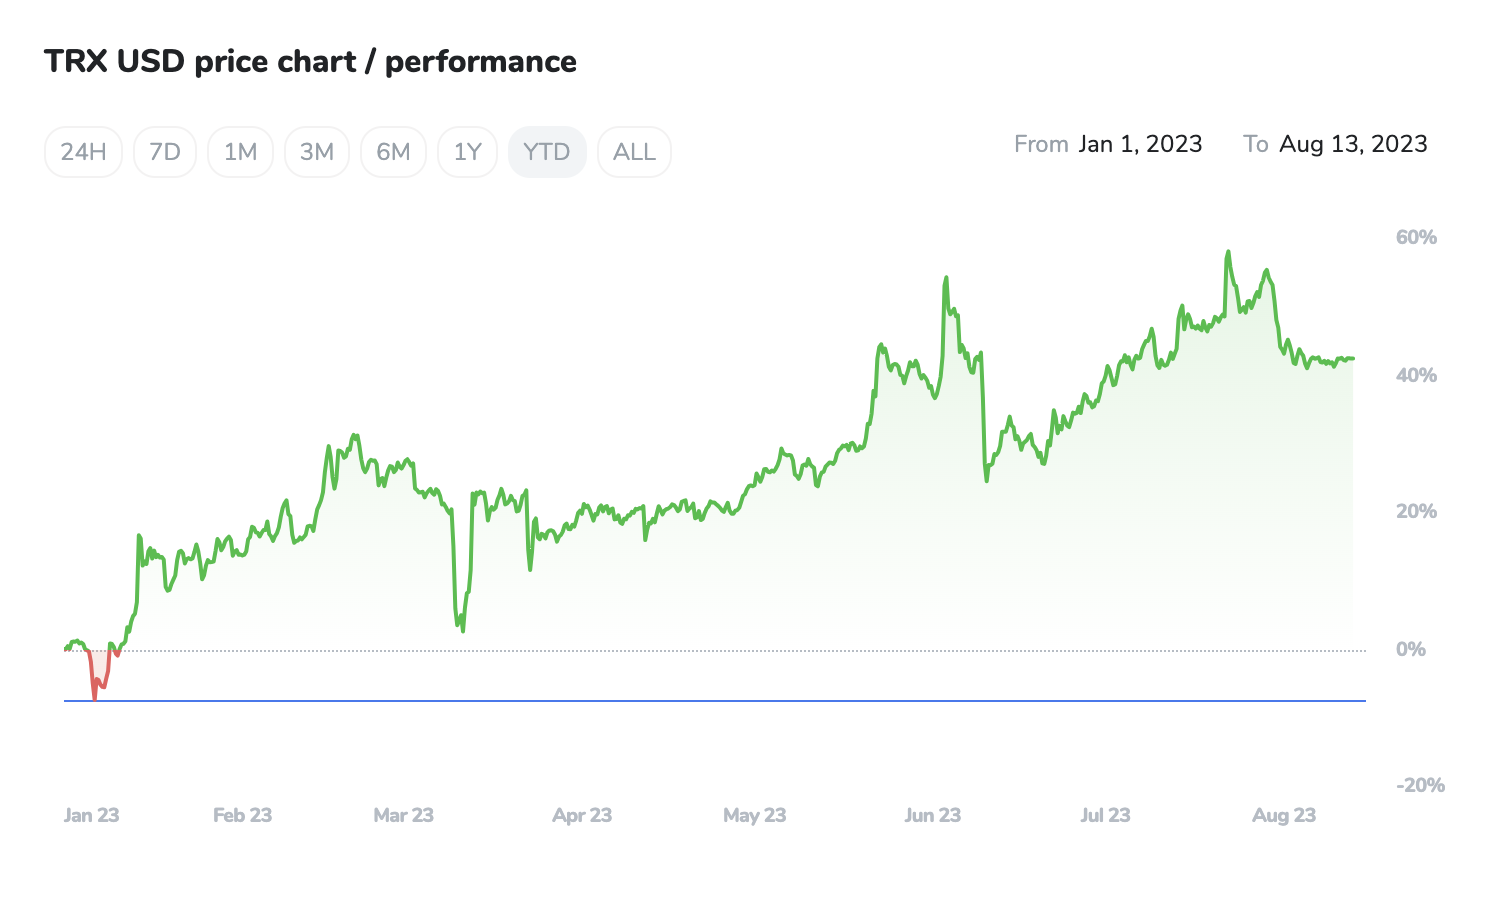This screenshot has height=898, width=1494.
Task: Click the Jun 23 axis label
Action: click(x=932, y=815)
